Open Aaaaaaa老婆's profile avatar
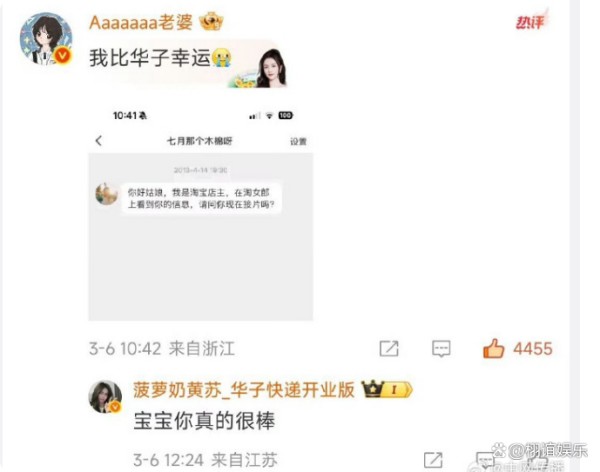Viewport: 600px width, 472px height. [46, 38]
